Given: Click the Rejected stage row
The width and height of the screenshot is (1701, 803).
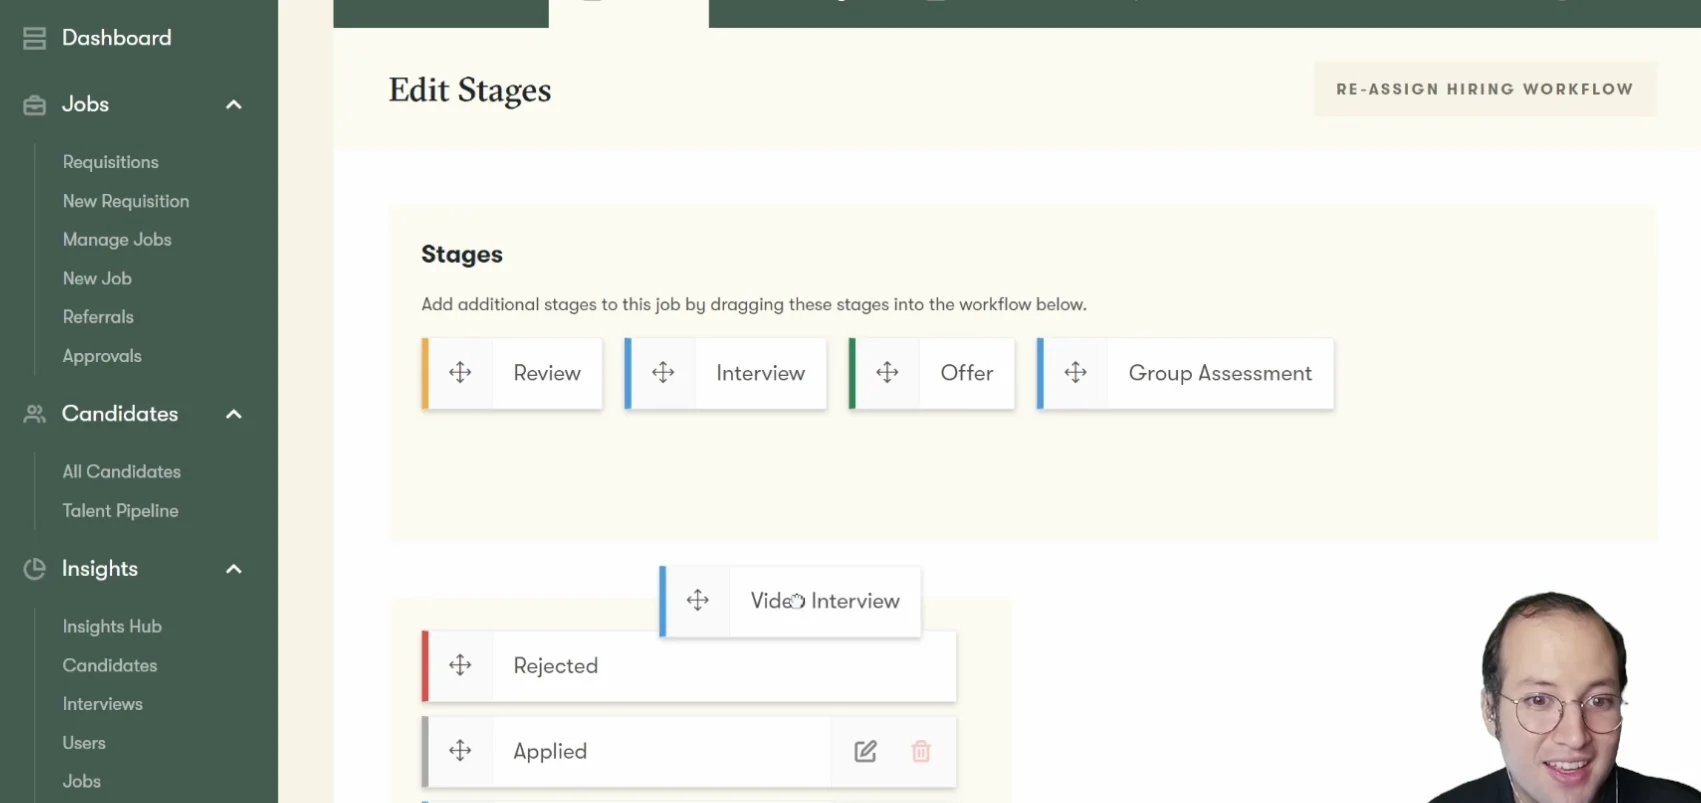Looking at the screenshot, I should point(689,666).
